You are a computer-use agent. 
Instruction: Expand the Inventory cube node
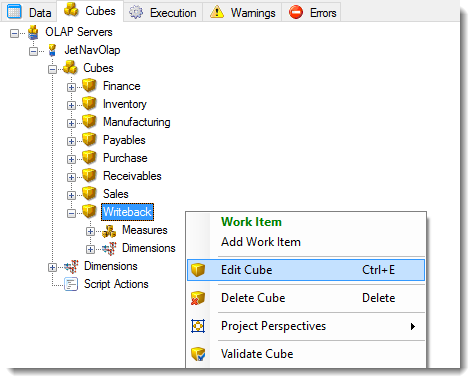(x=71, y=105)
